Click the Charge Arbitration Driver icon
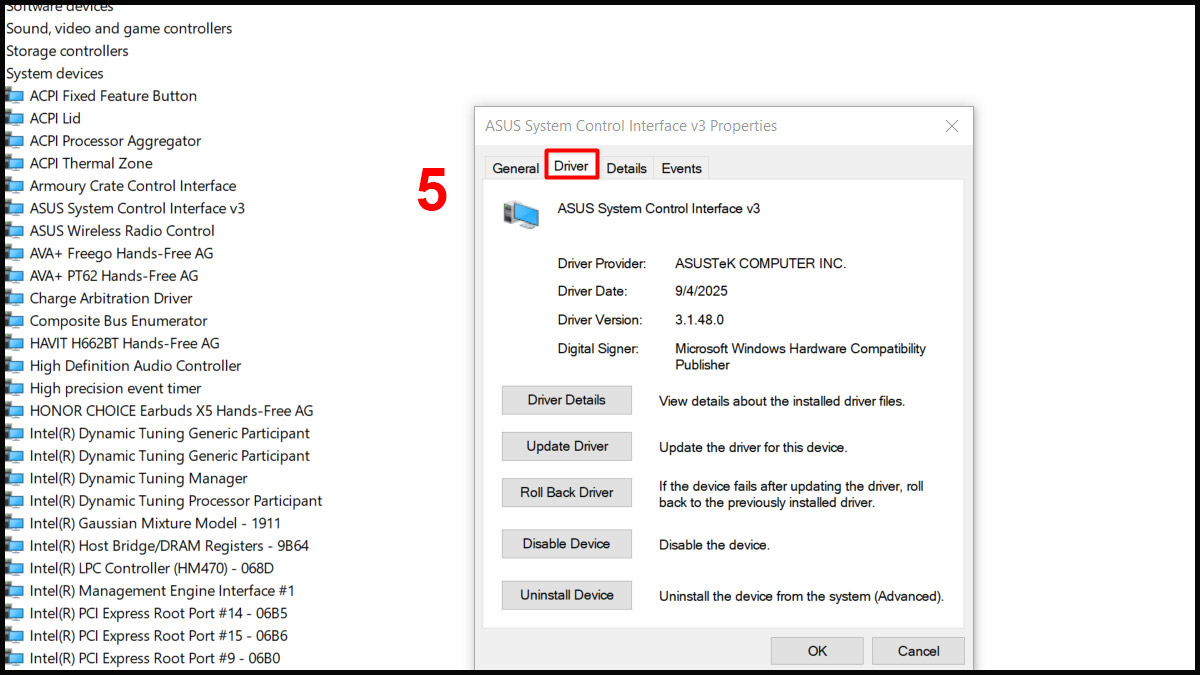Screen dimensions: 1200x675 14,298
